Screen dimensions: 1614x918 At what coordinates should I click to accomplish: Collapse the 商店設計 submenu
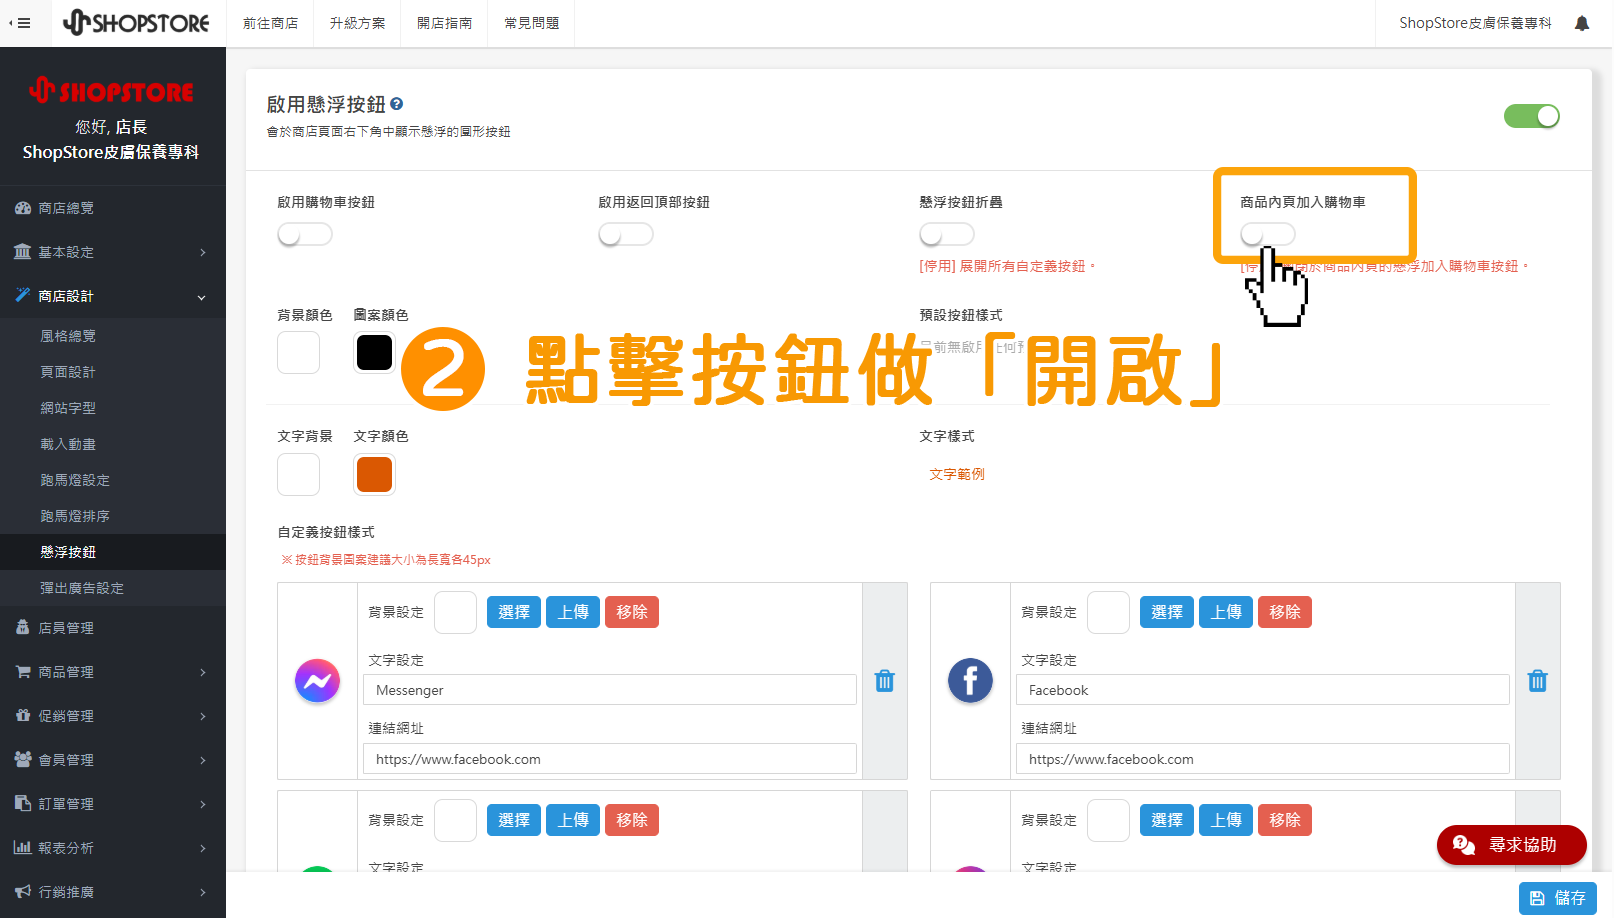click(202, 297)
